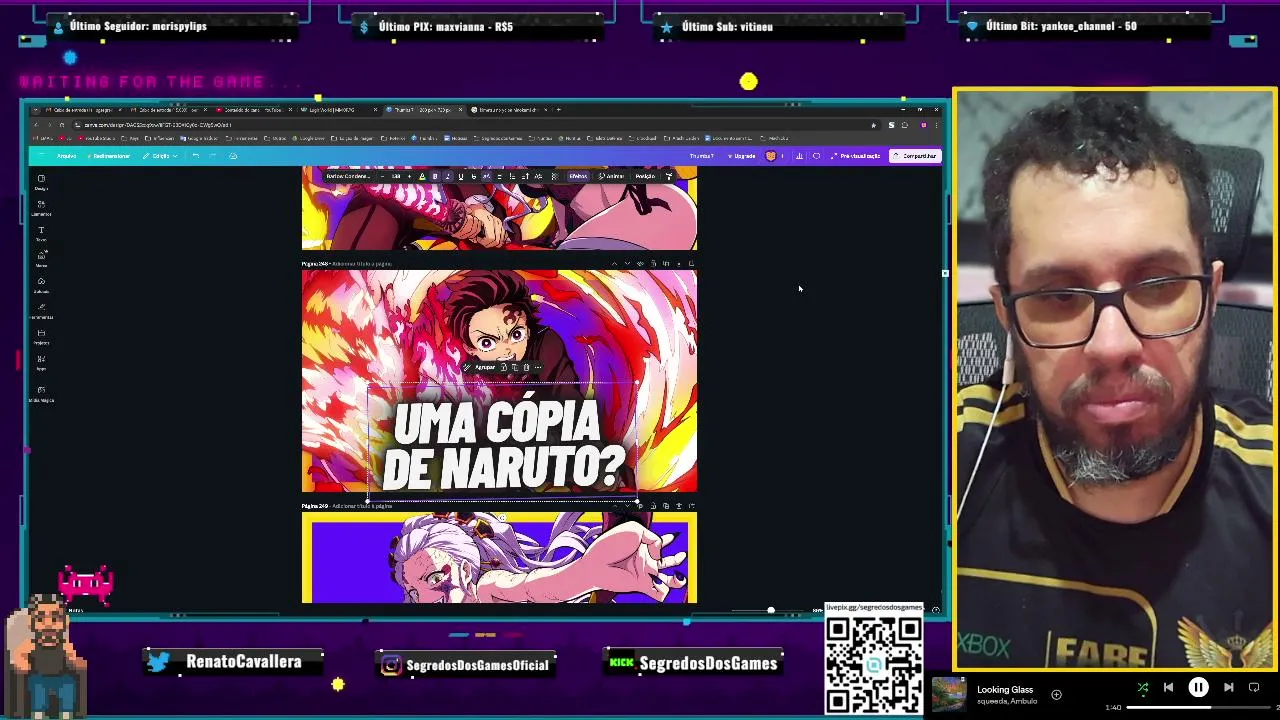Open the analytics chart icon
This screenshot has height=720, width=1280.
[x=799, y=156]
